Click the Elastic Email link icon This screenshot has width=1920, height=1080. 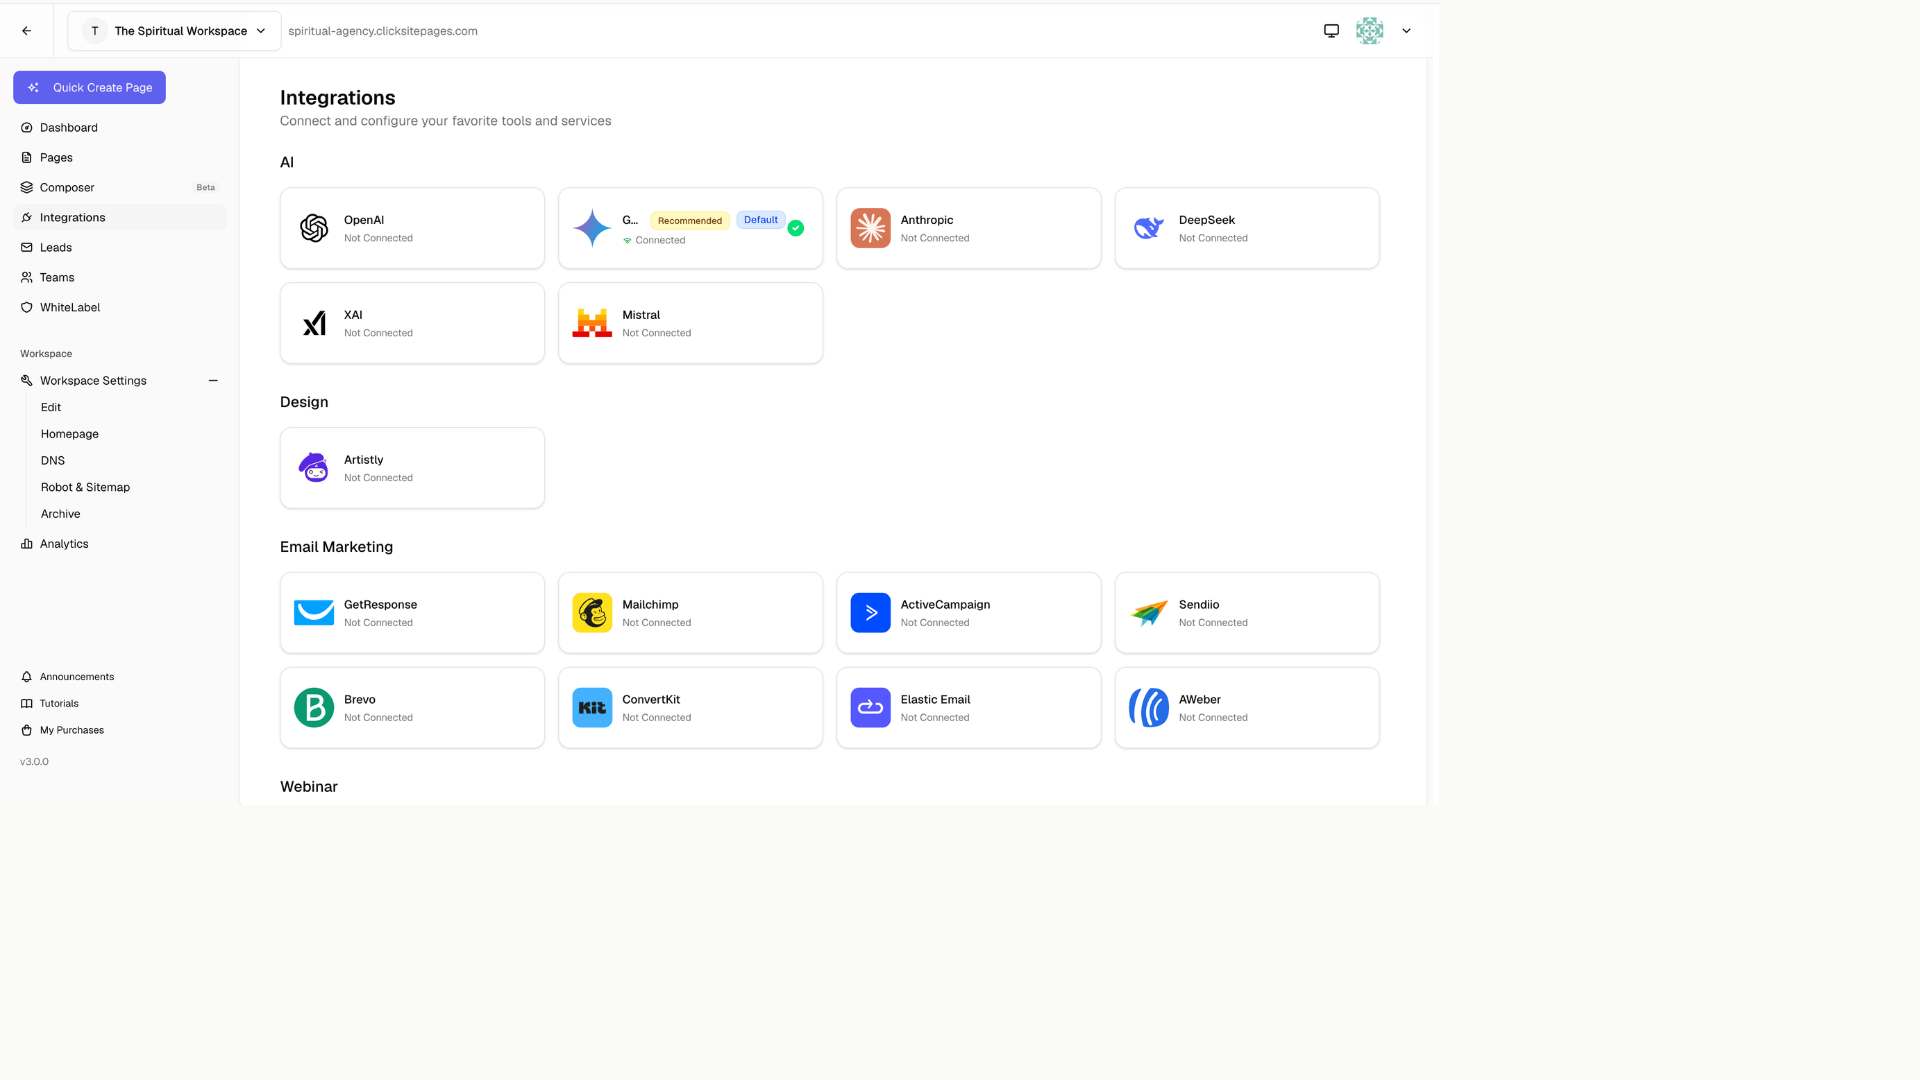pyautogui.click(x=870, y=708)
